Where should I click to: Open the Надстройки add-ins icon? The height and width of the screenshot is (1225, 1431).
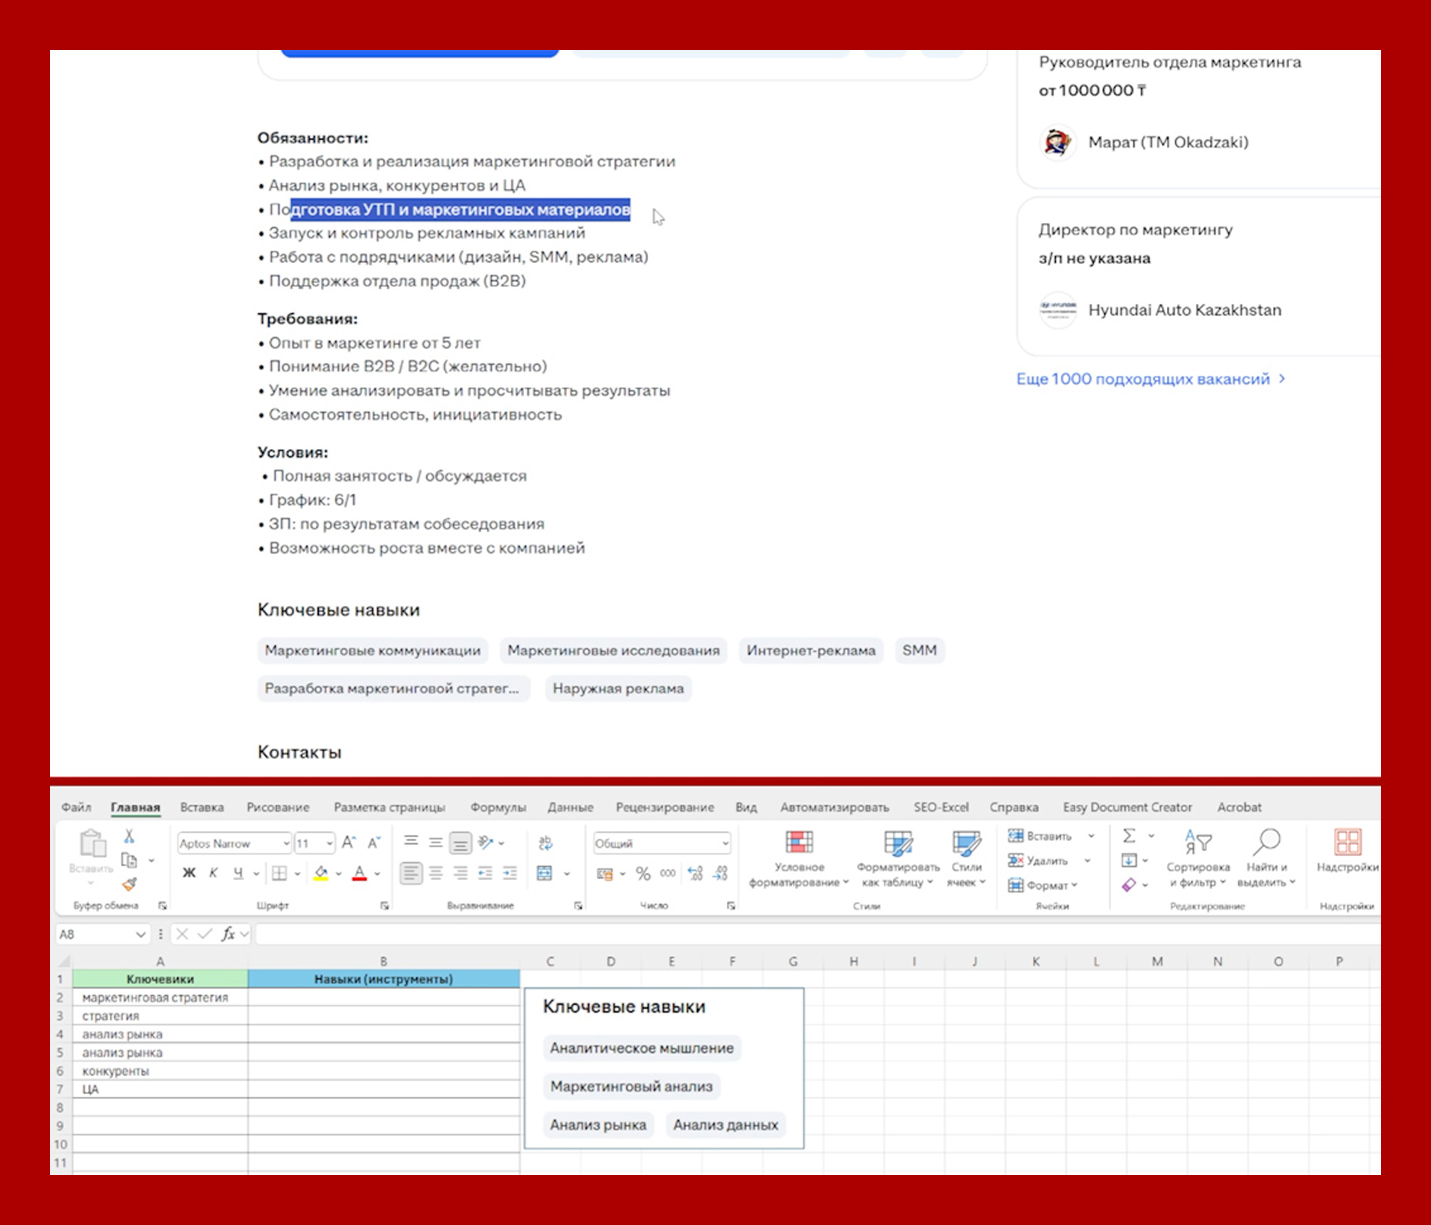coord(1347,842)
